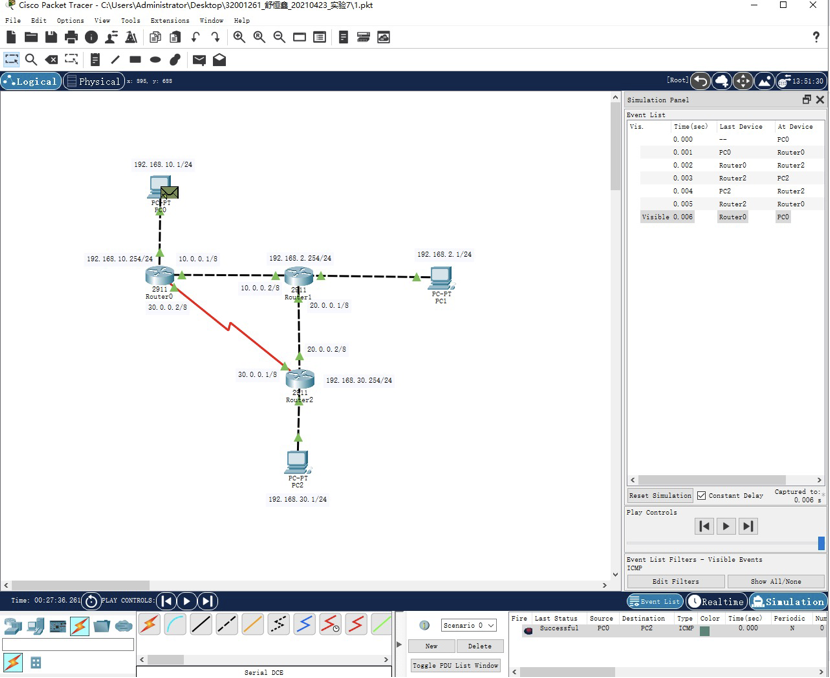Choose the Delete tool in the toolbar
The width and height of the screenshot is (830, 678).
[51, 60]
